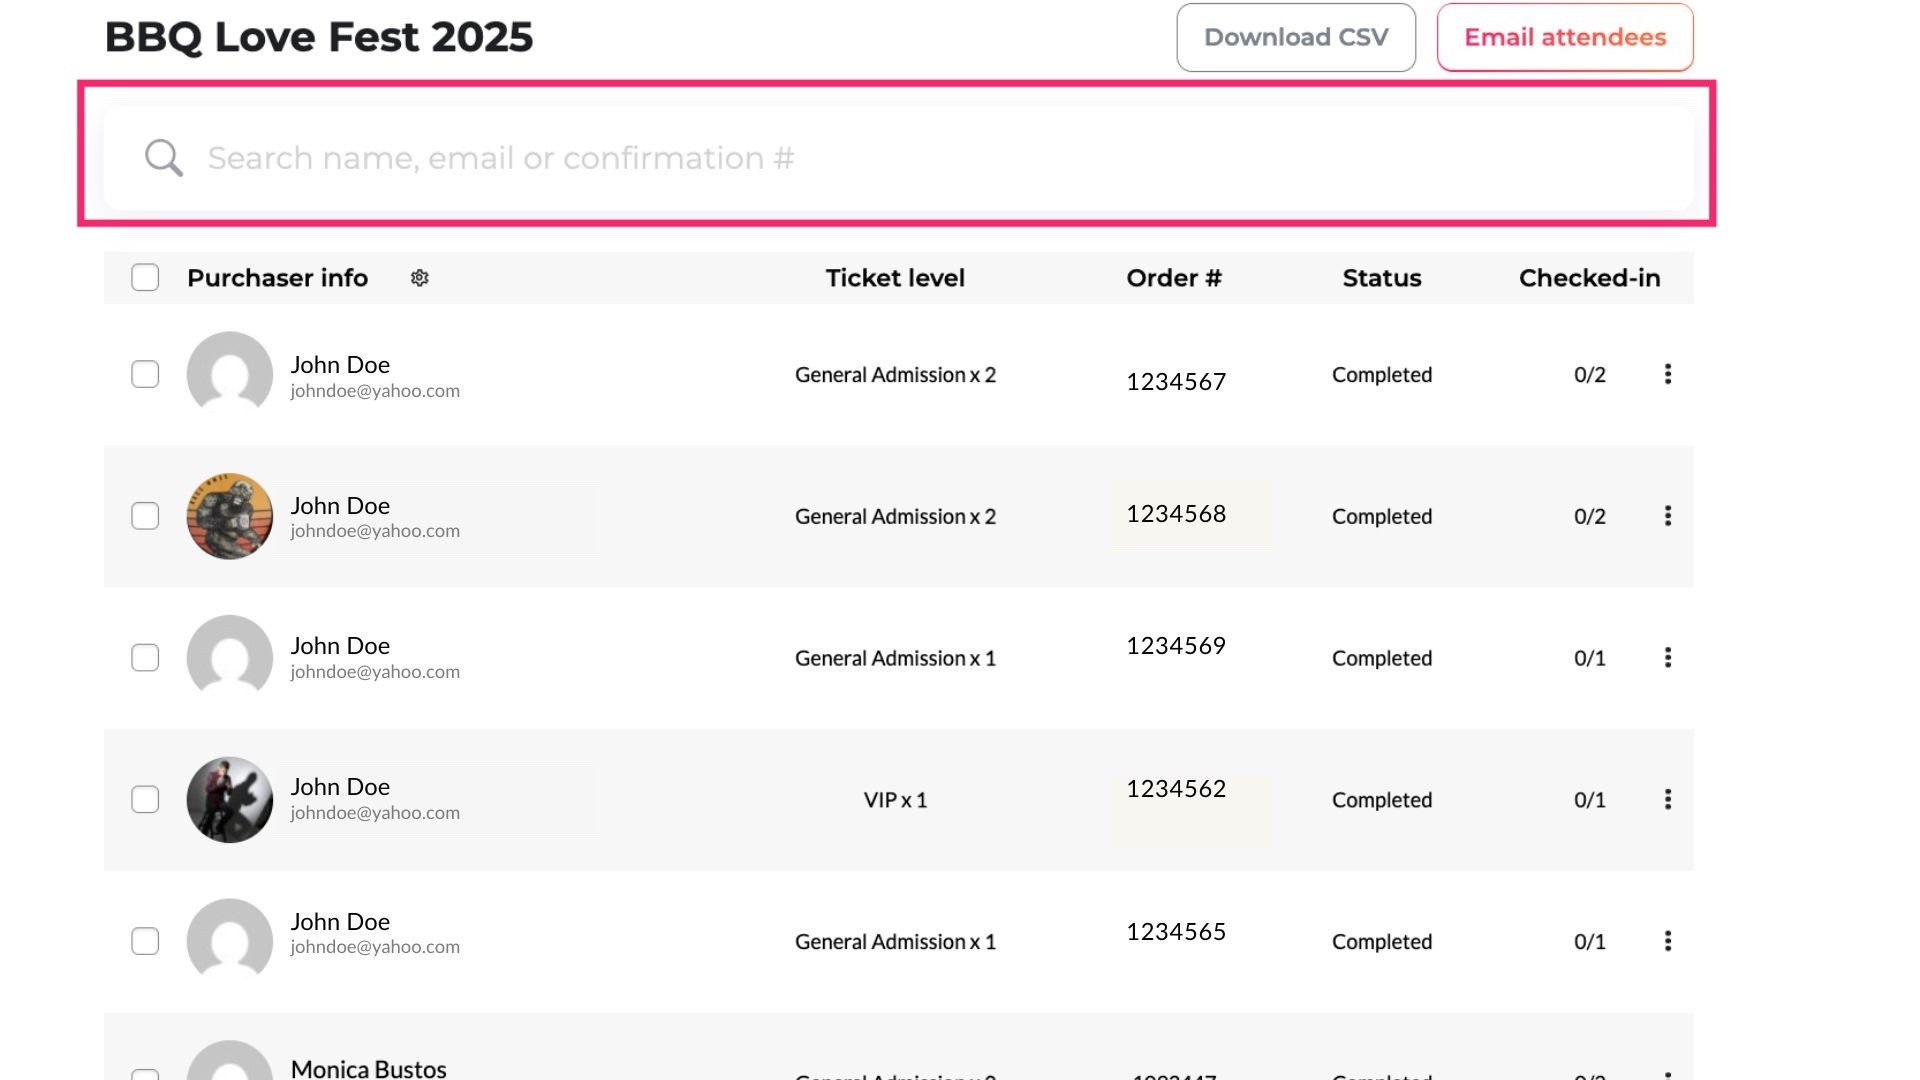Check the box for order 1234567
This screenshot has width=1920, height=1080.
pos(145,374)
